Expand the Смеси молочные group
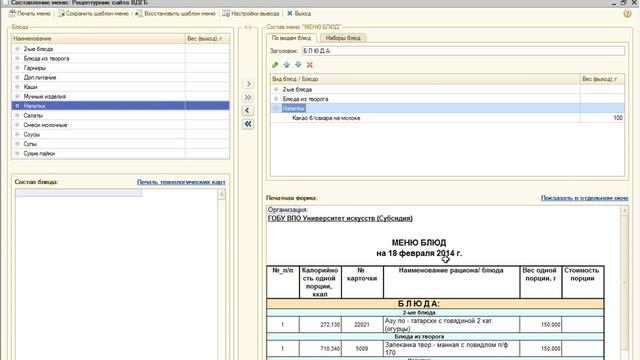The width and height of the screenshot is (640, 360). 17,125
